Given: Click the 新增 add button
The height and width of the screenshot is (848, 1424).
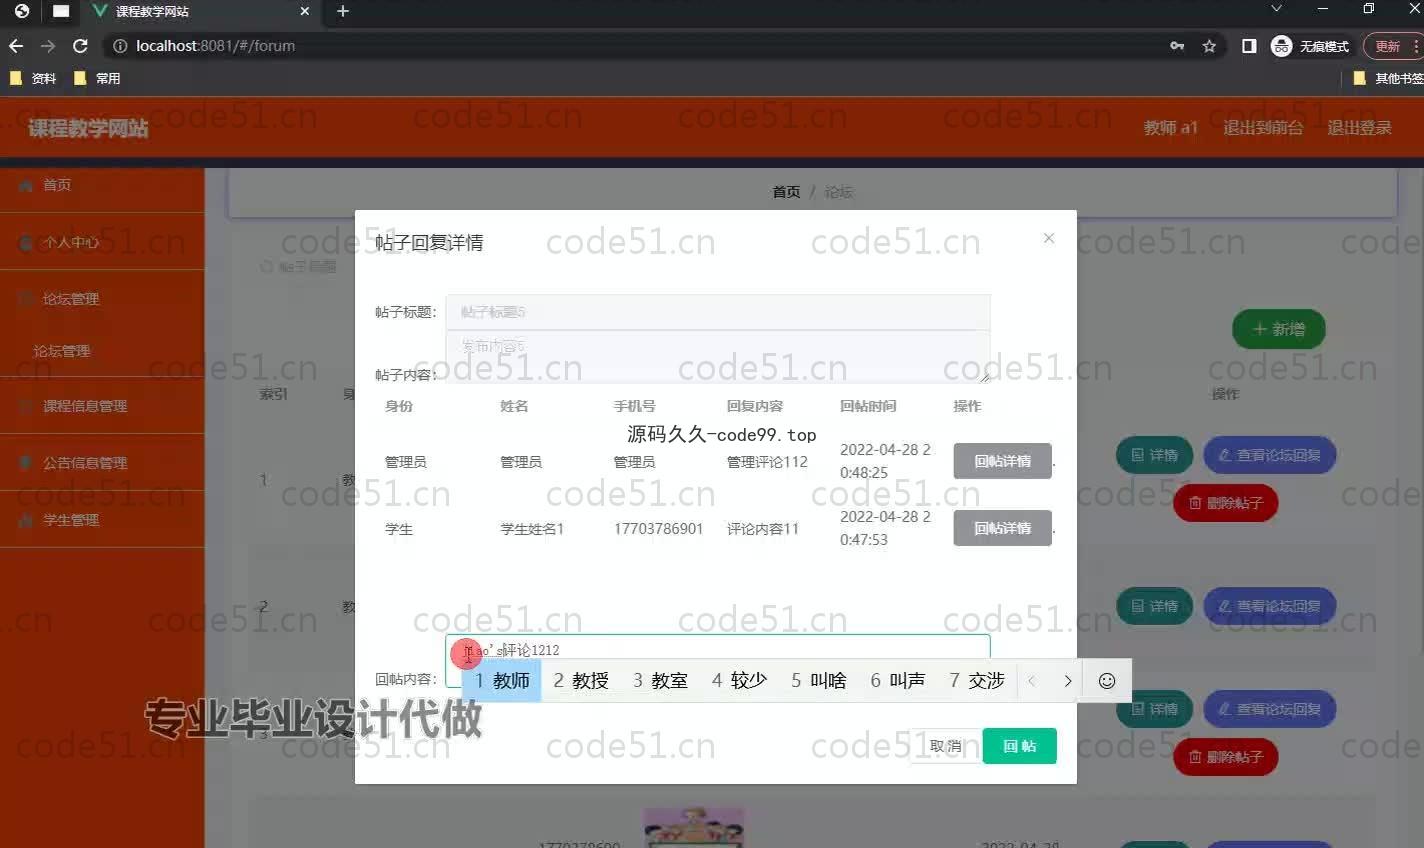Looking at the screenshot, I should point(1279,329).
